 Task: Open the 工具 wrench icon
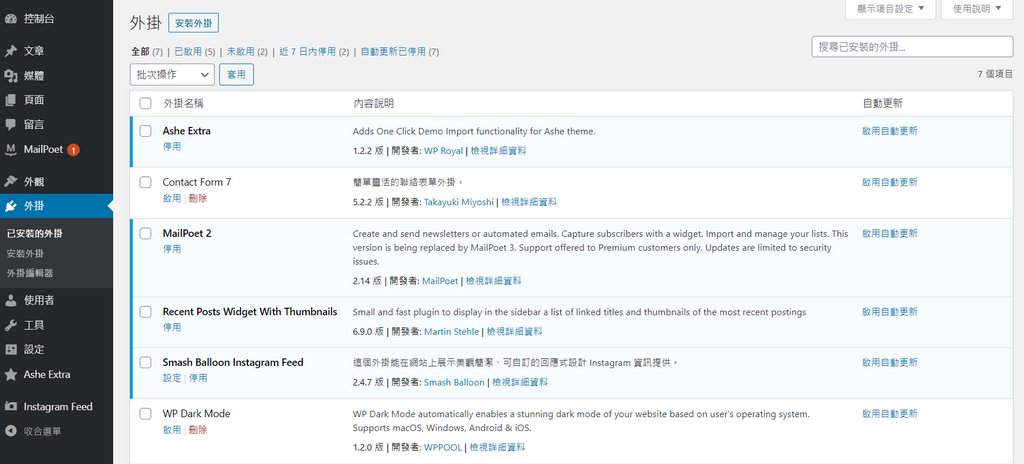11,325
